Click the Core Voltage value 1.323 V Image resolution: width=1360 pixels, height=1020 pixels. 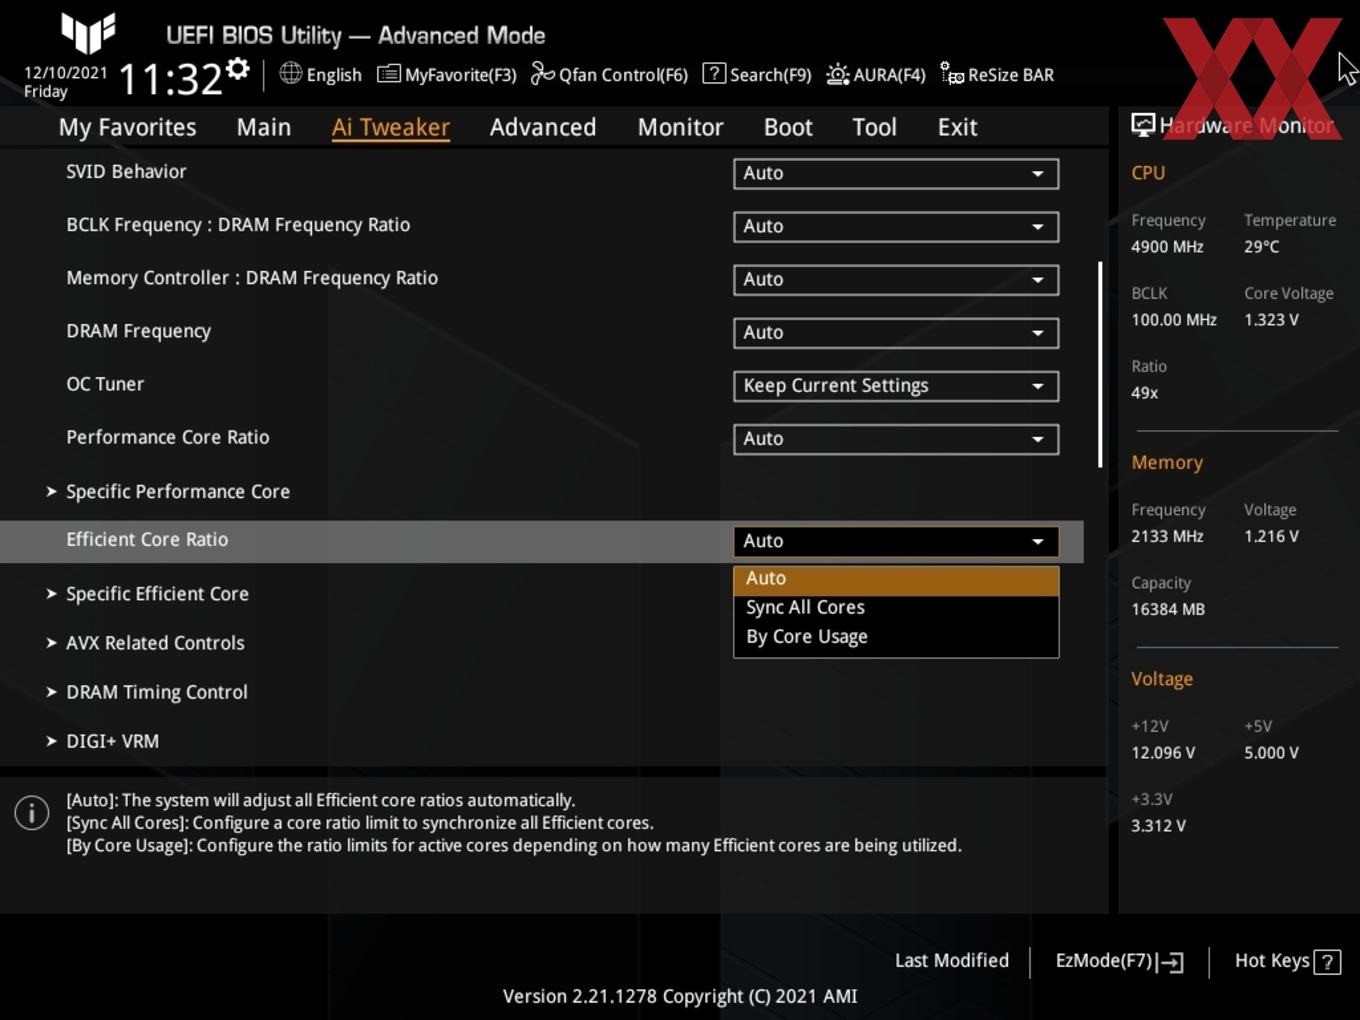click(x=1271, y=320)
